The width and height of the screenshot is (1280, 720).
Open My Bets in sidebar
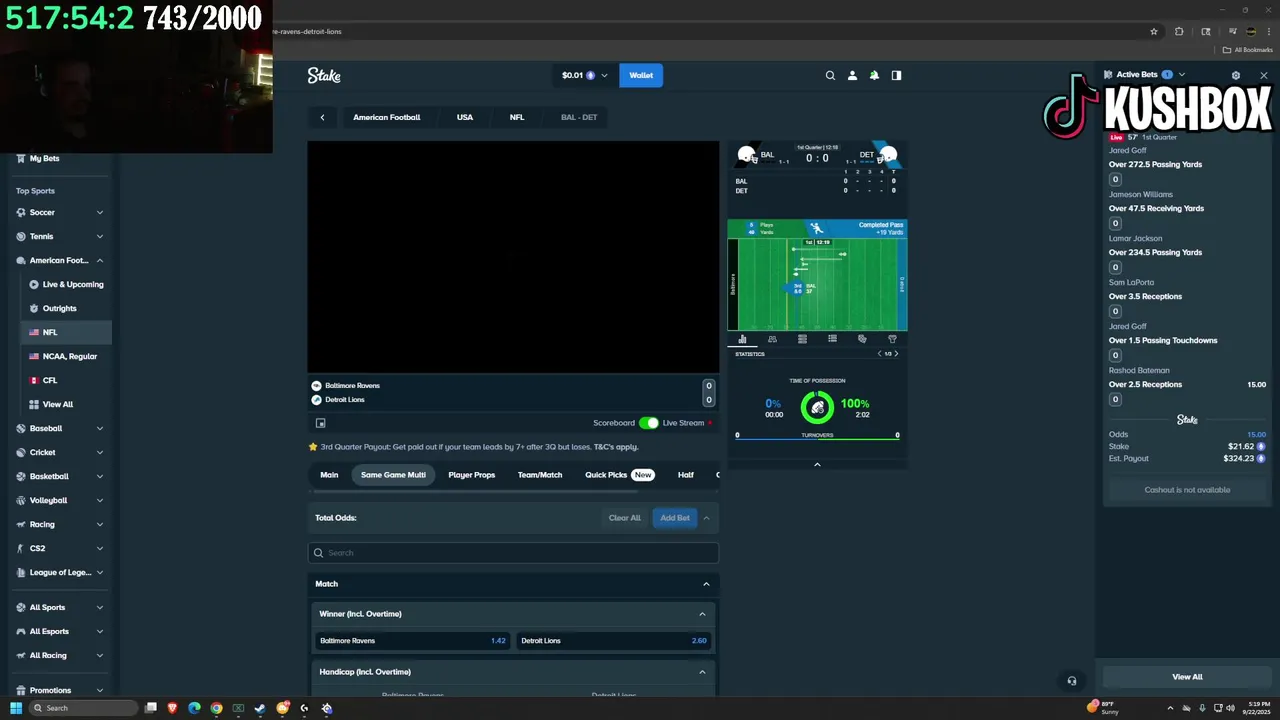44,158
